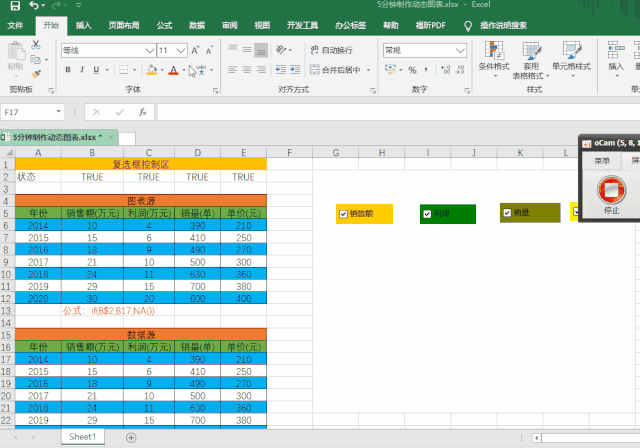Decrease the indent
Screen dimensions: 640x448
(280, 70)
